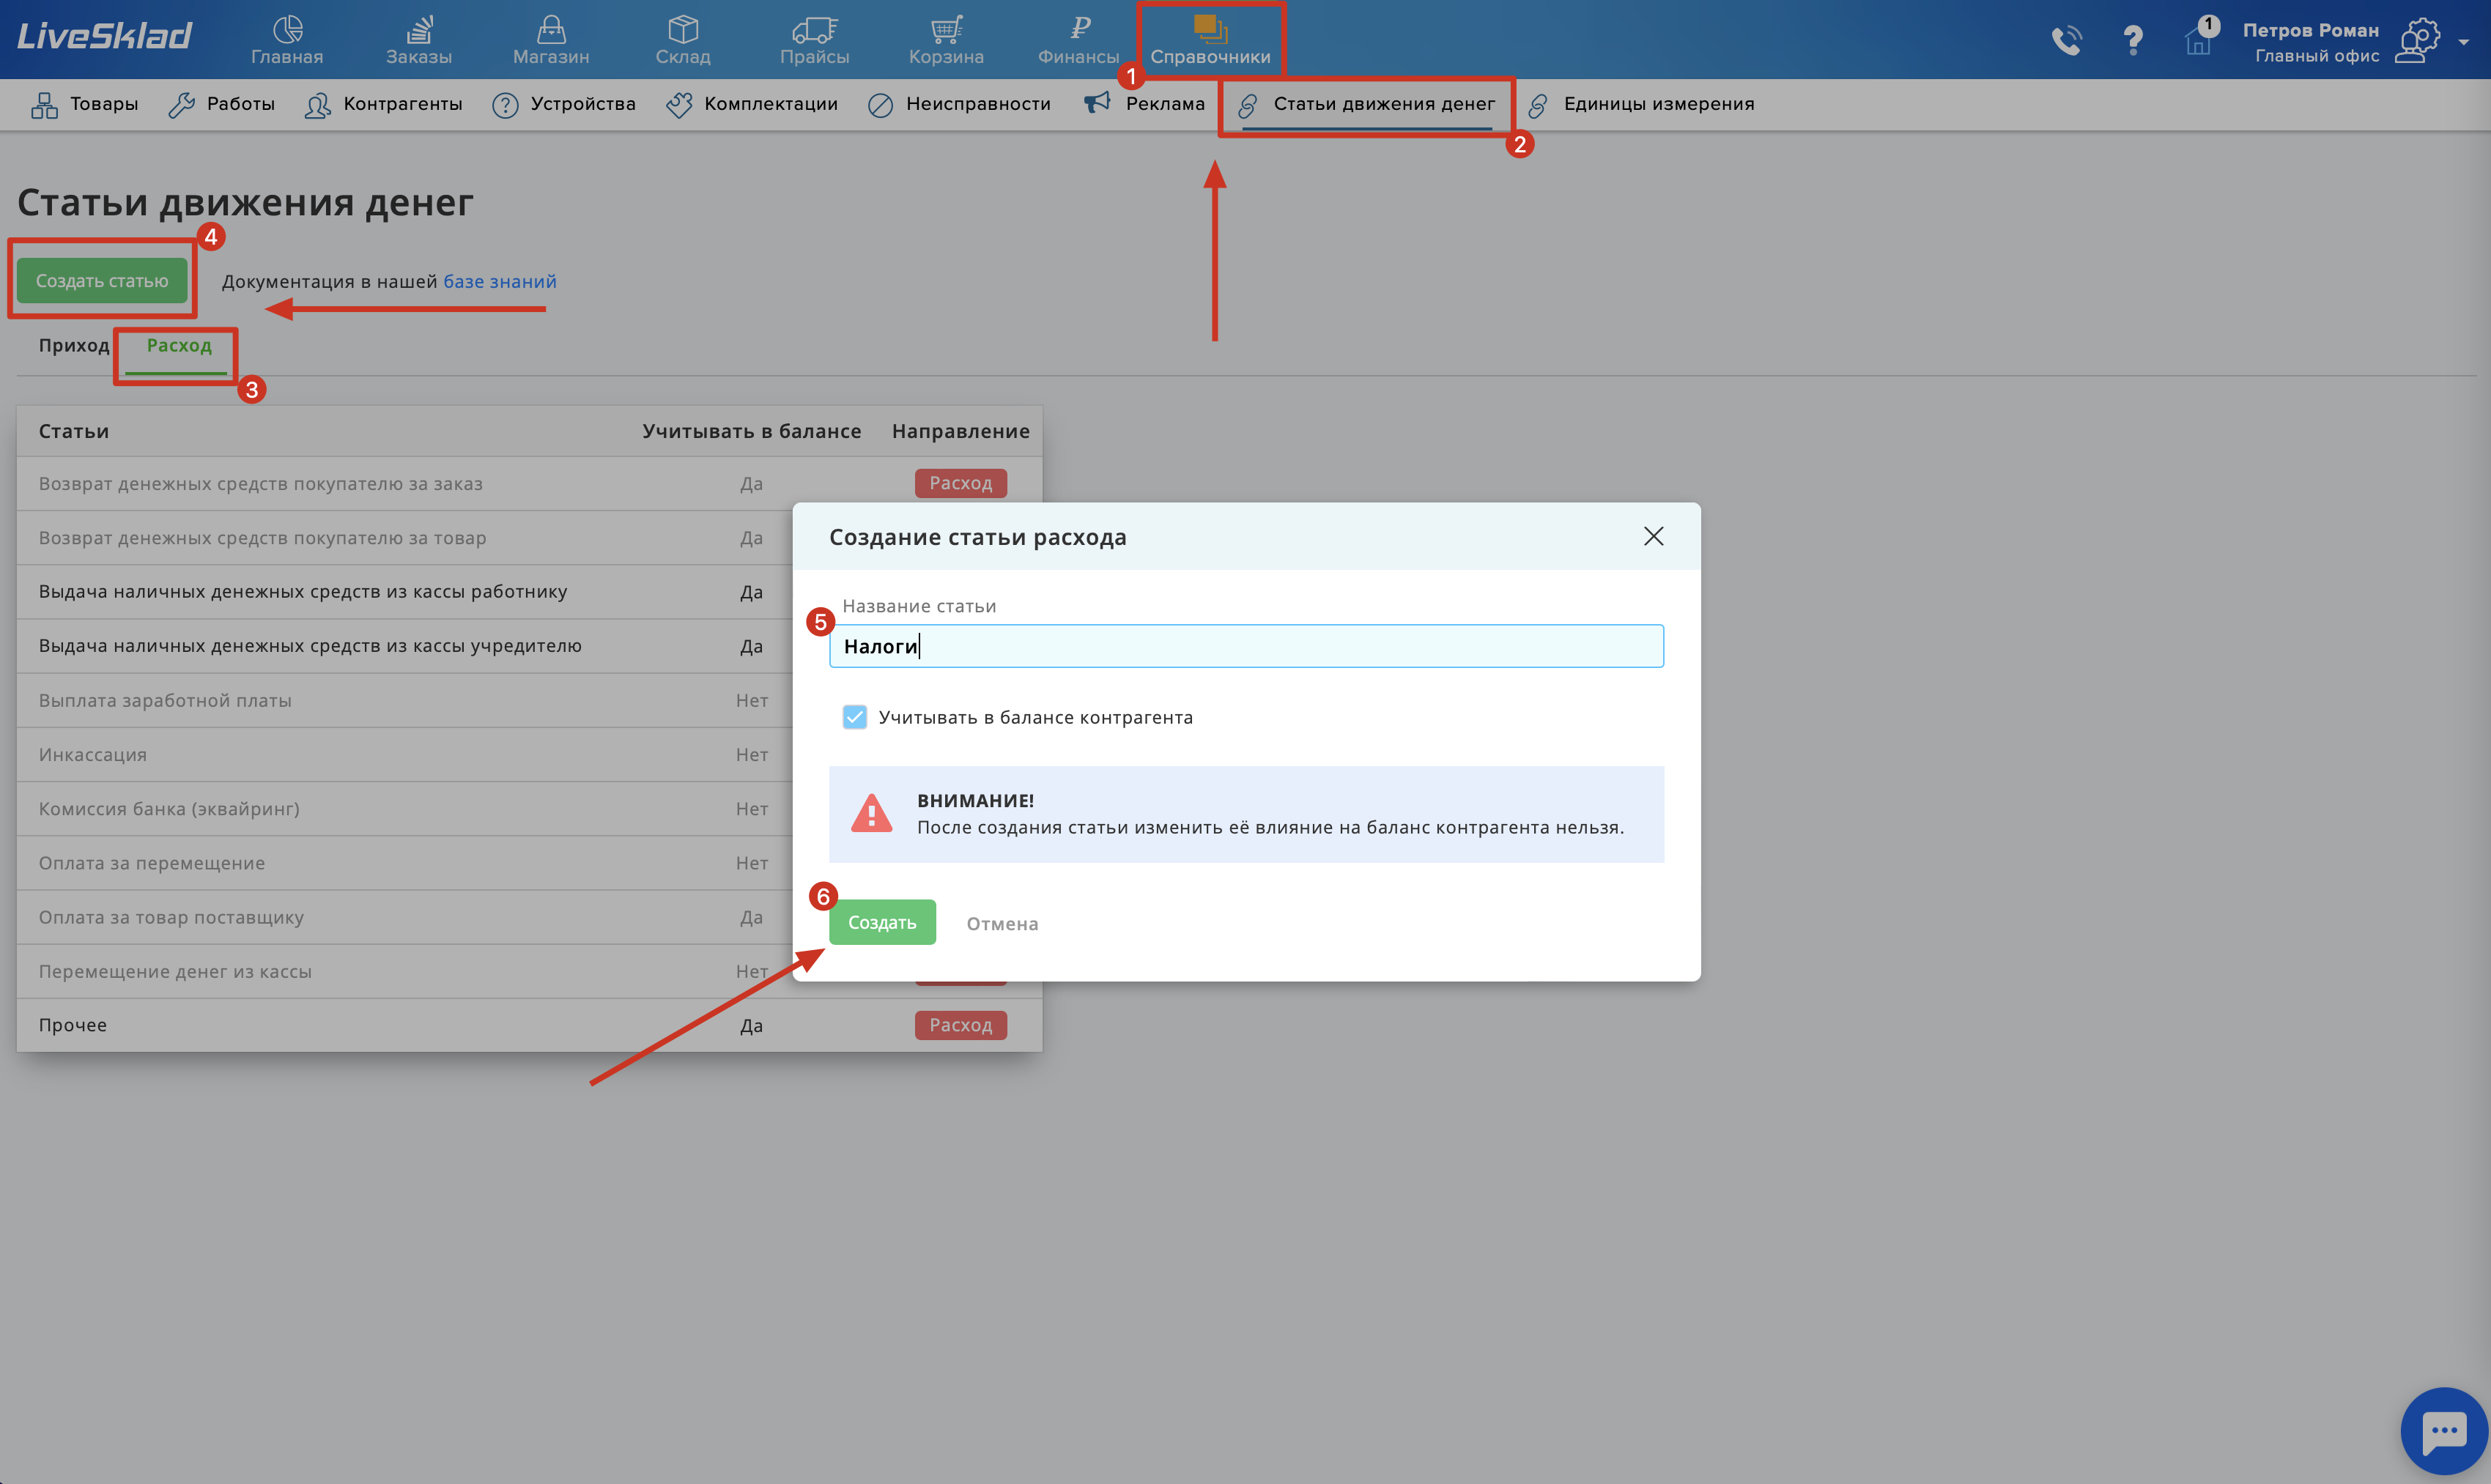Select row Перемещение денег из кассы
Viewport: 2491px width, 1484px height.
(529, 971)
